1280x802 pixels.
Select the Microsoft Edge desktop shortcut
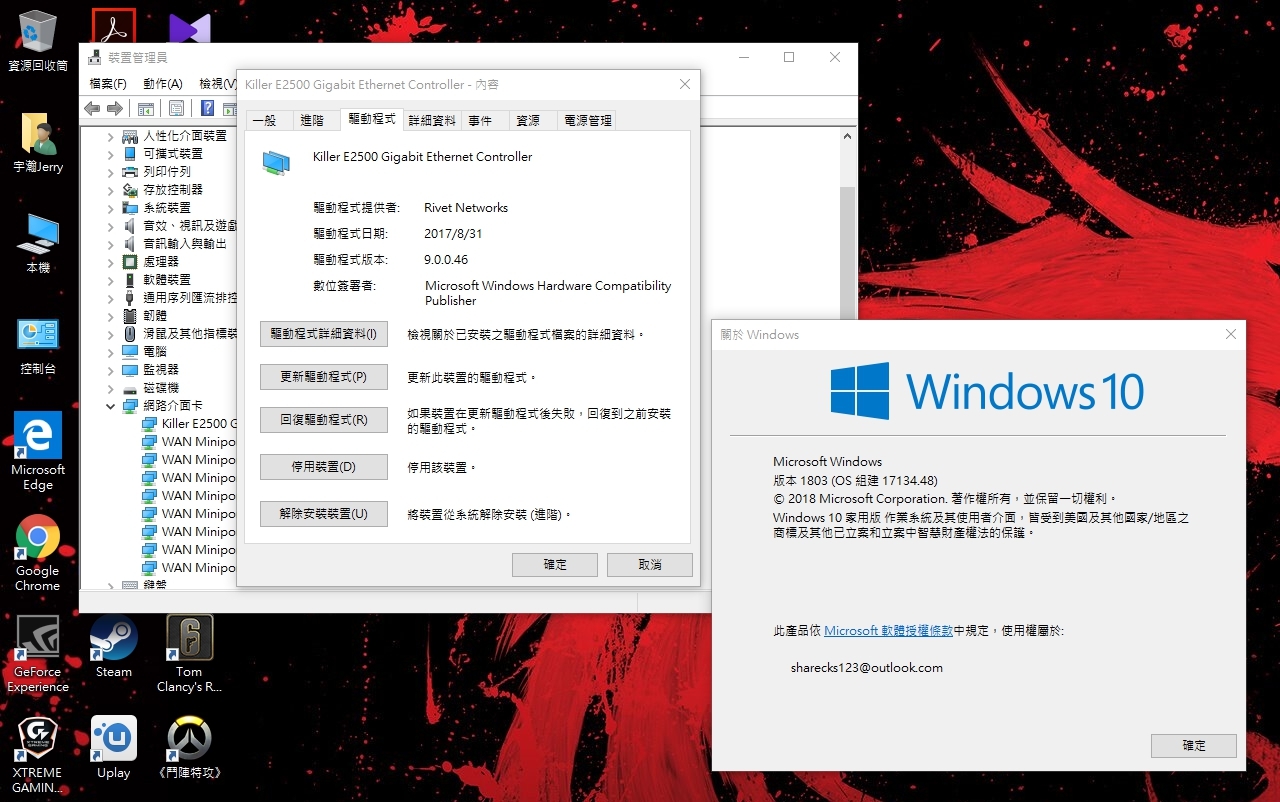[38, 451]
